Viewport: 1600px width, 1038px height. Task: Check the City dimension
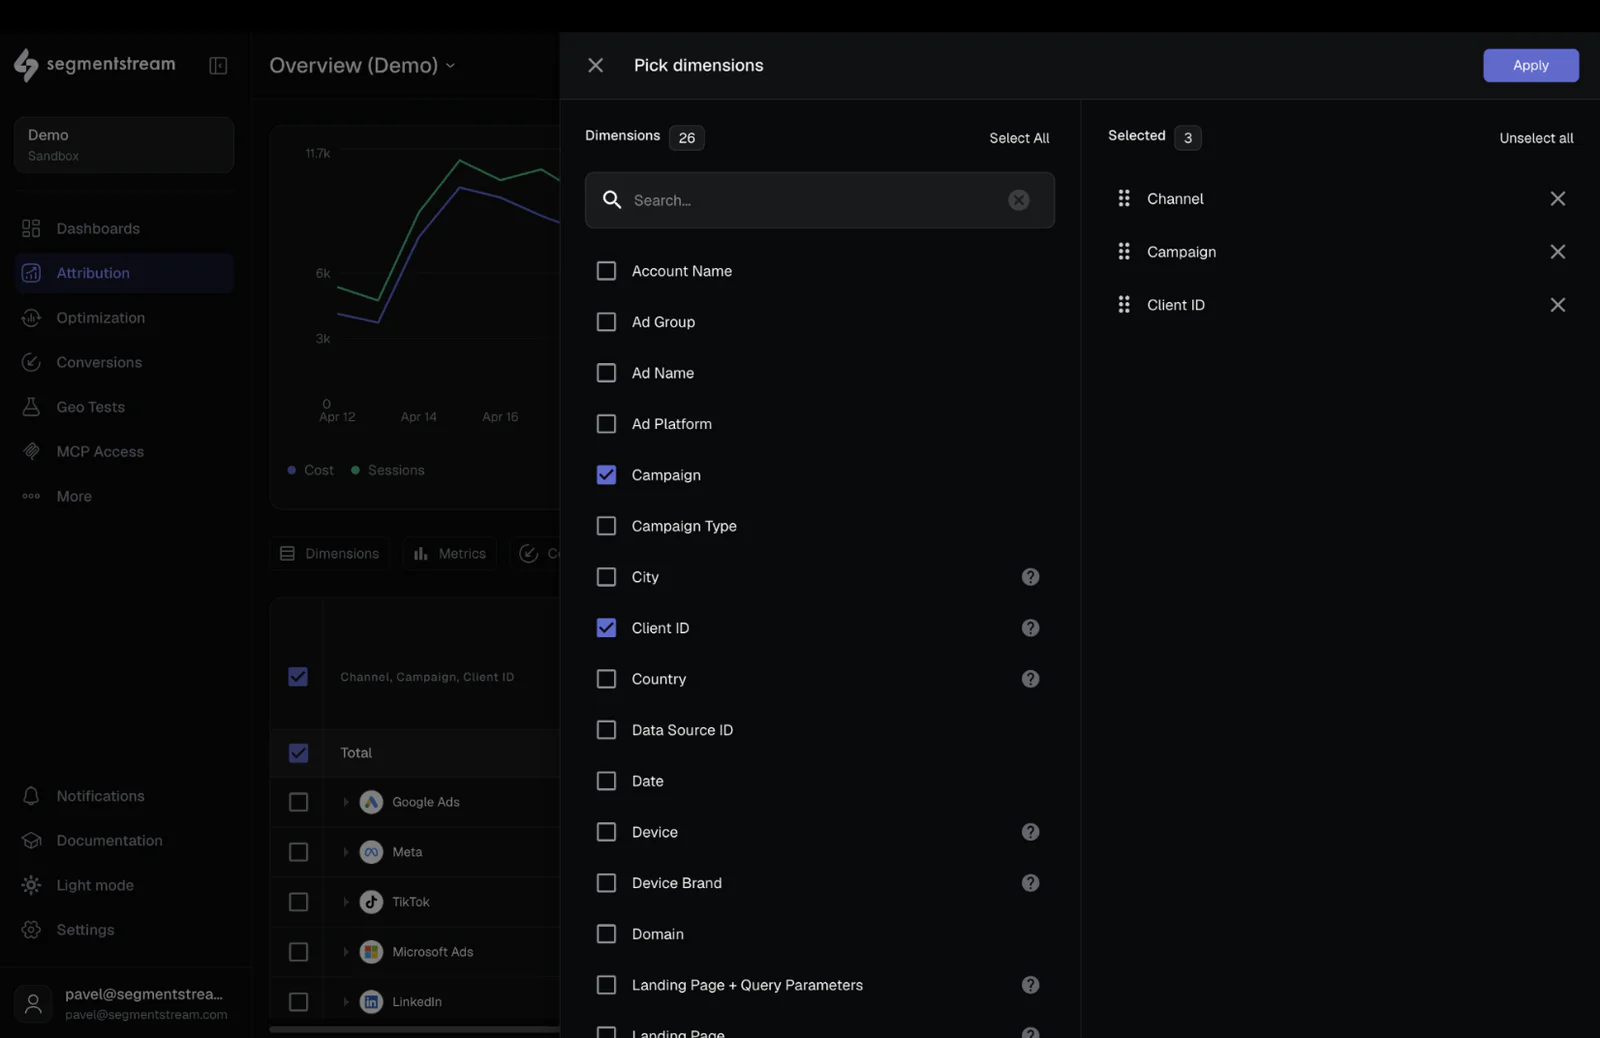606,577
